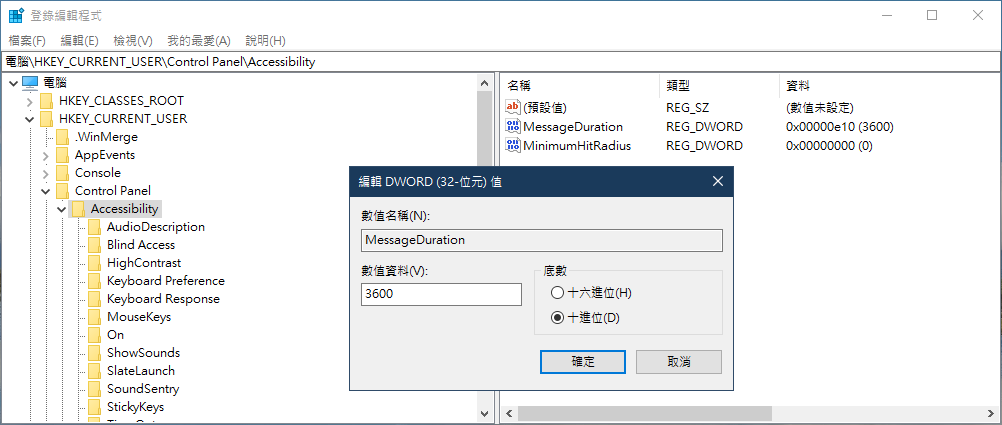Open the 我的最愛(A) menu
Image resolution: width=1002 pixels, height=425 pixels.
coord(198,41)
